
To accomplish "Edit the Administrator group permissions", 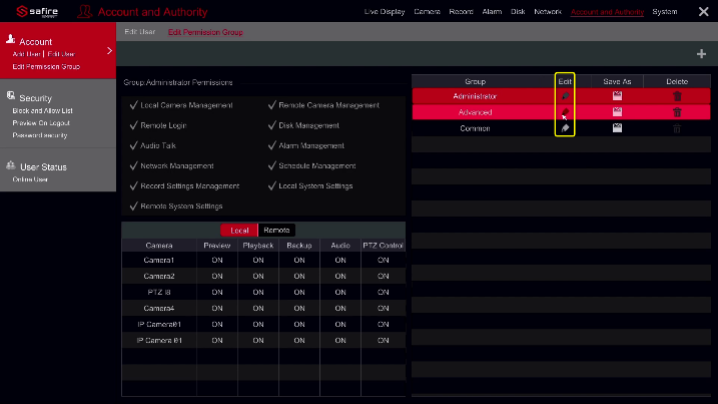I will [x=565, y=96].
